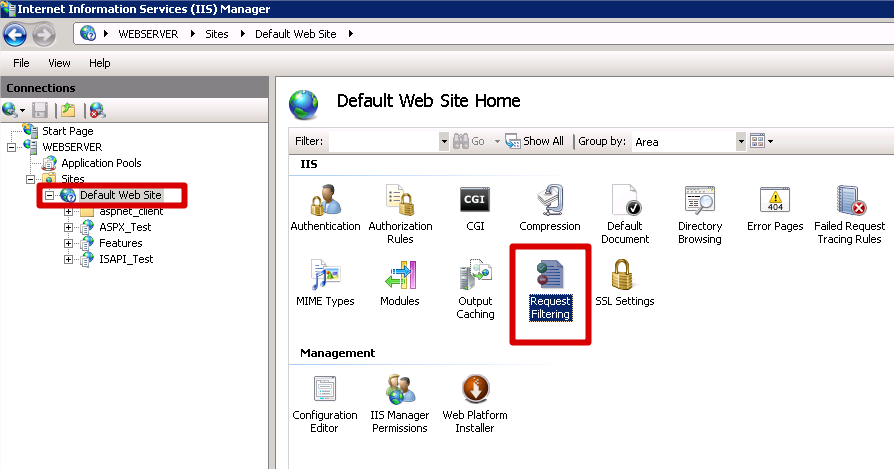Open IIS Manager Permissions
The image size is (894, 469).
click(400, 404)
